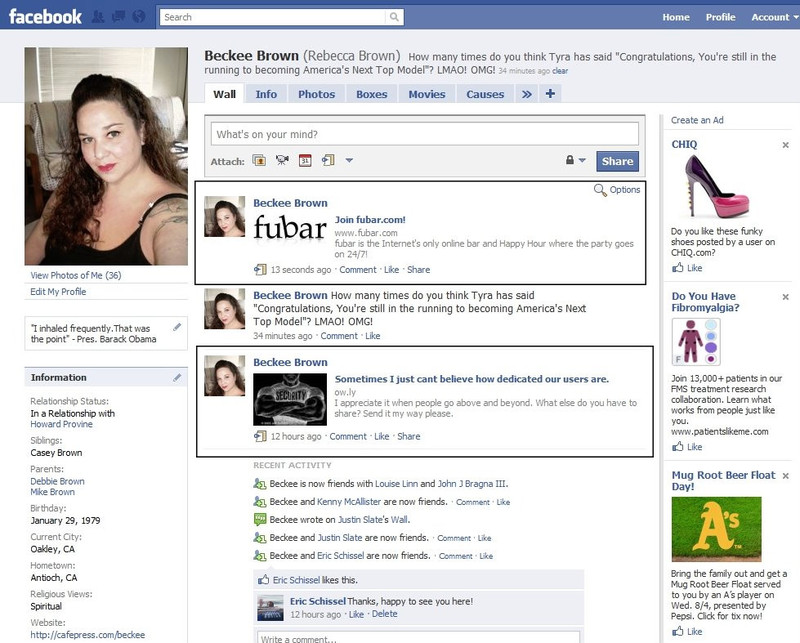
Task: Open Do You Have Fibromyalgia ad title
Action: pyautogui.click(x=705, y=302)
